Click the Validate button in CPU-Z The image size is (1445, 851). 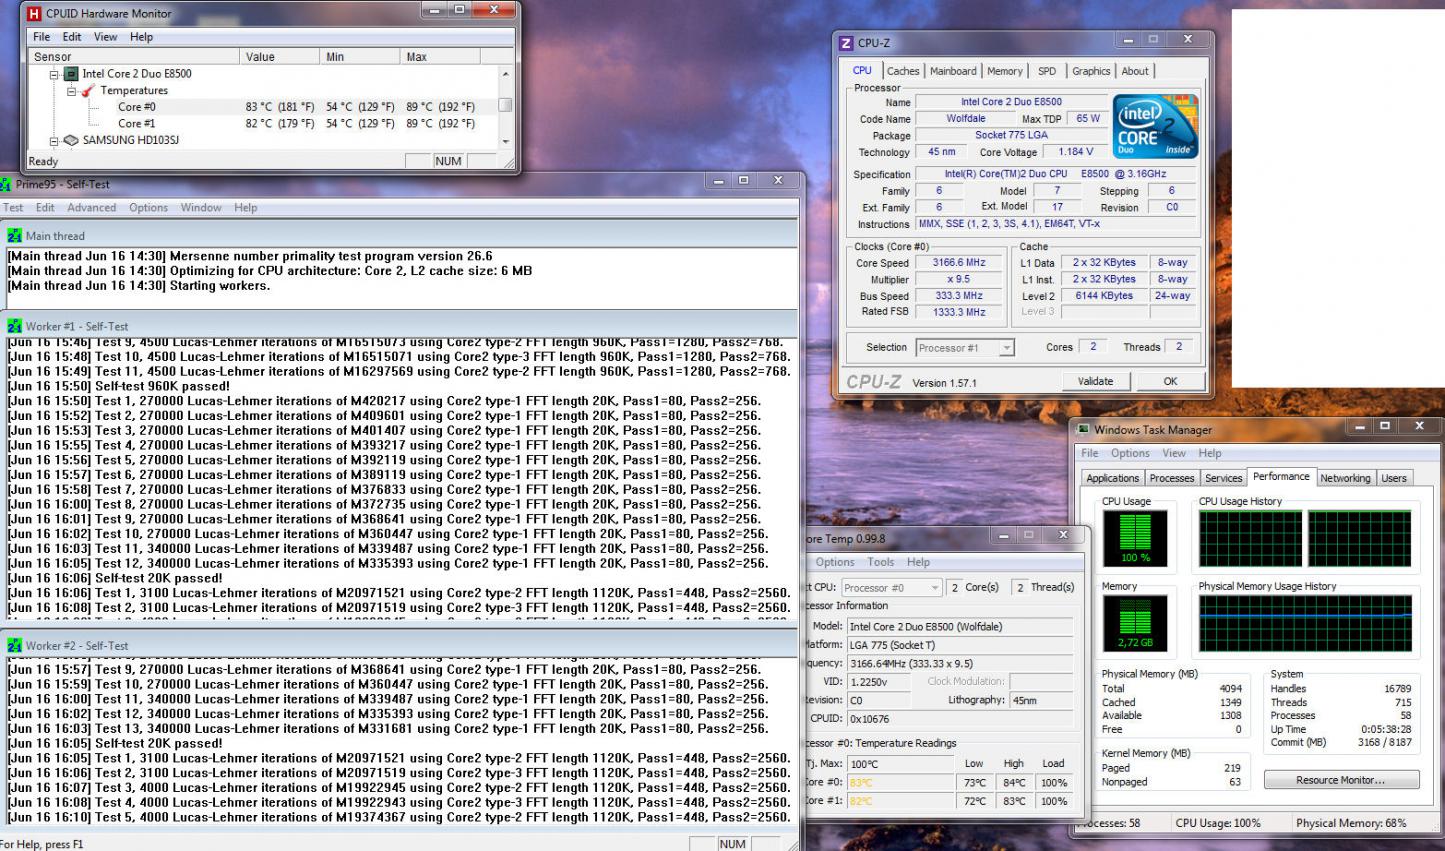click(1095, 381)
